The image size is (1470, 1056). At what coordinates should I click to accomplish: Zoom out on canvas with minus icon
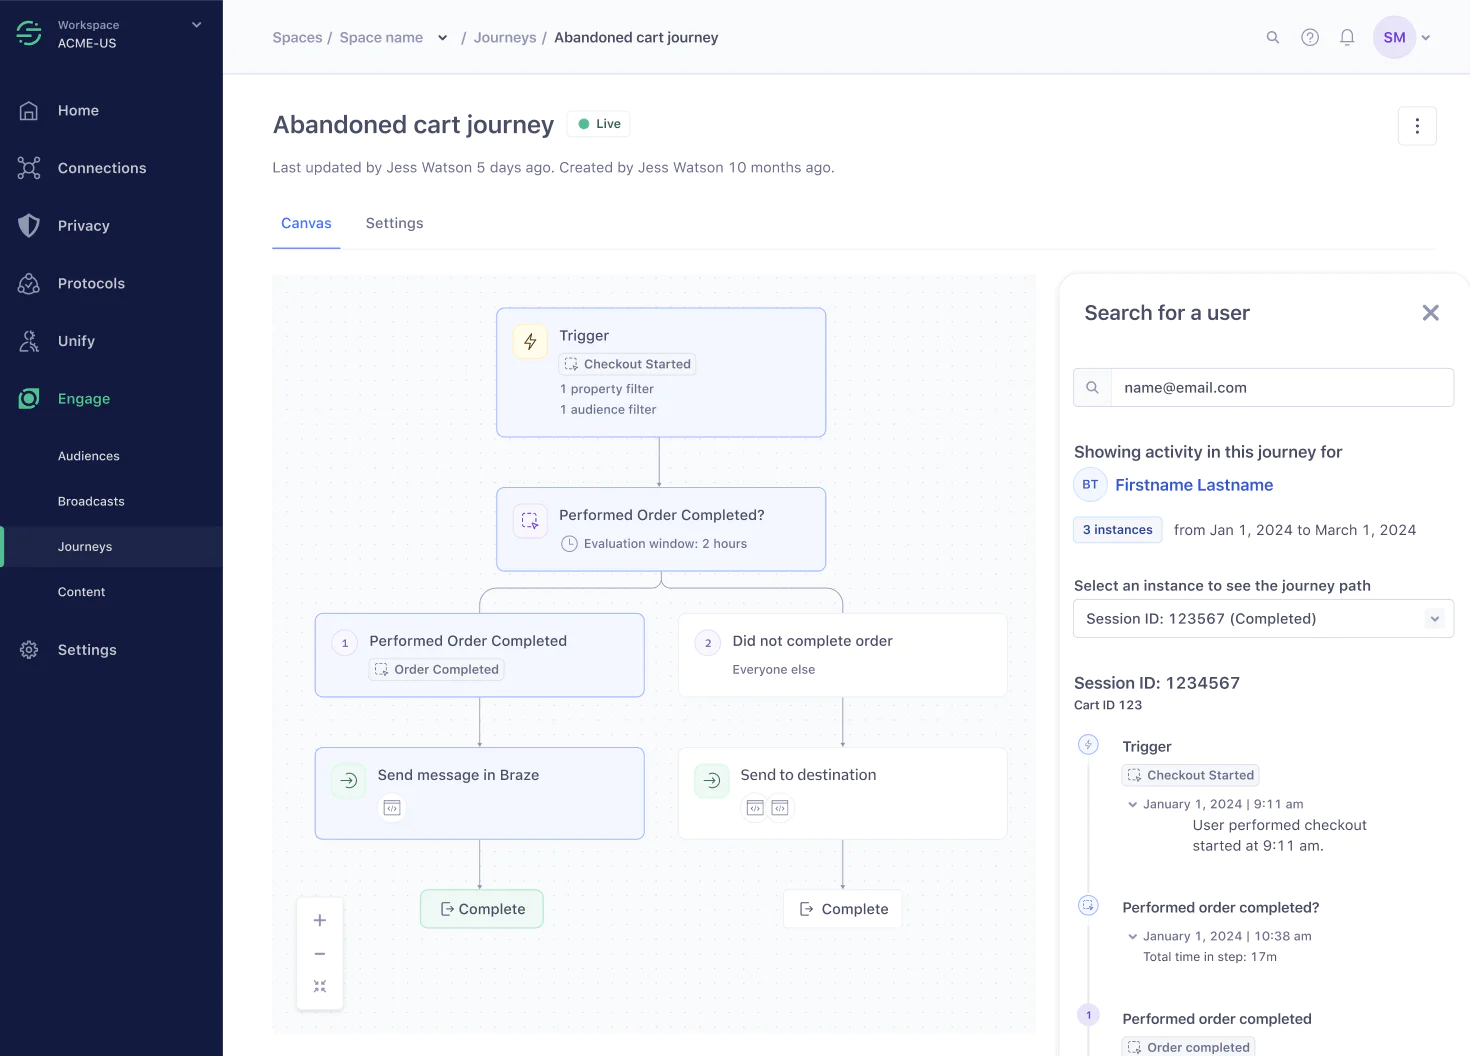pyautogui.click(x=320, y=954)
